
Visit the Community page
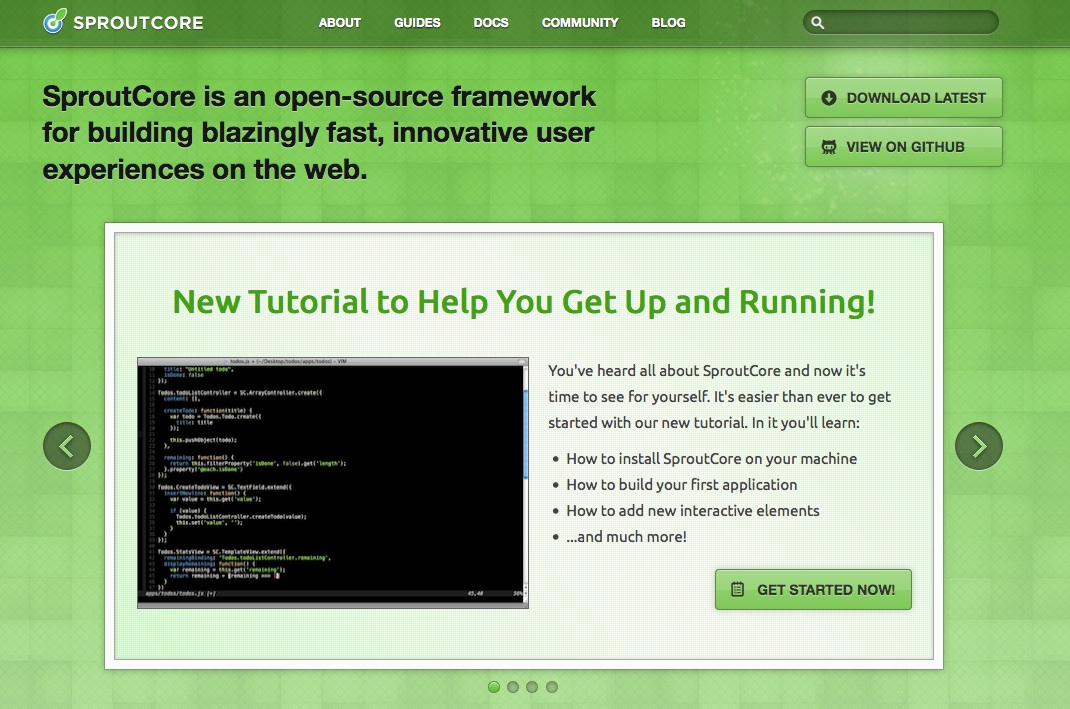580,22
